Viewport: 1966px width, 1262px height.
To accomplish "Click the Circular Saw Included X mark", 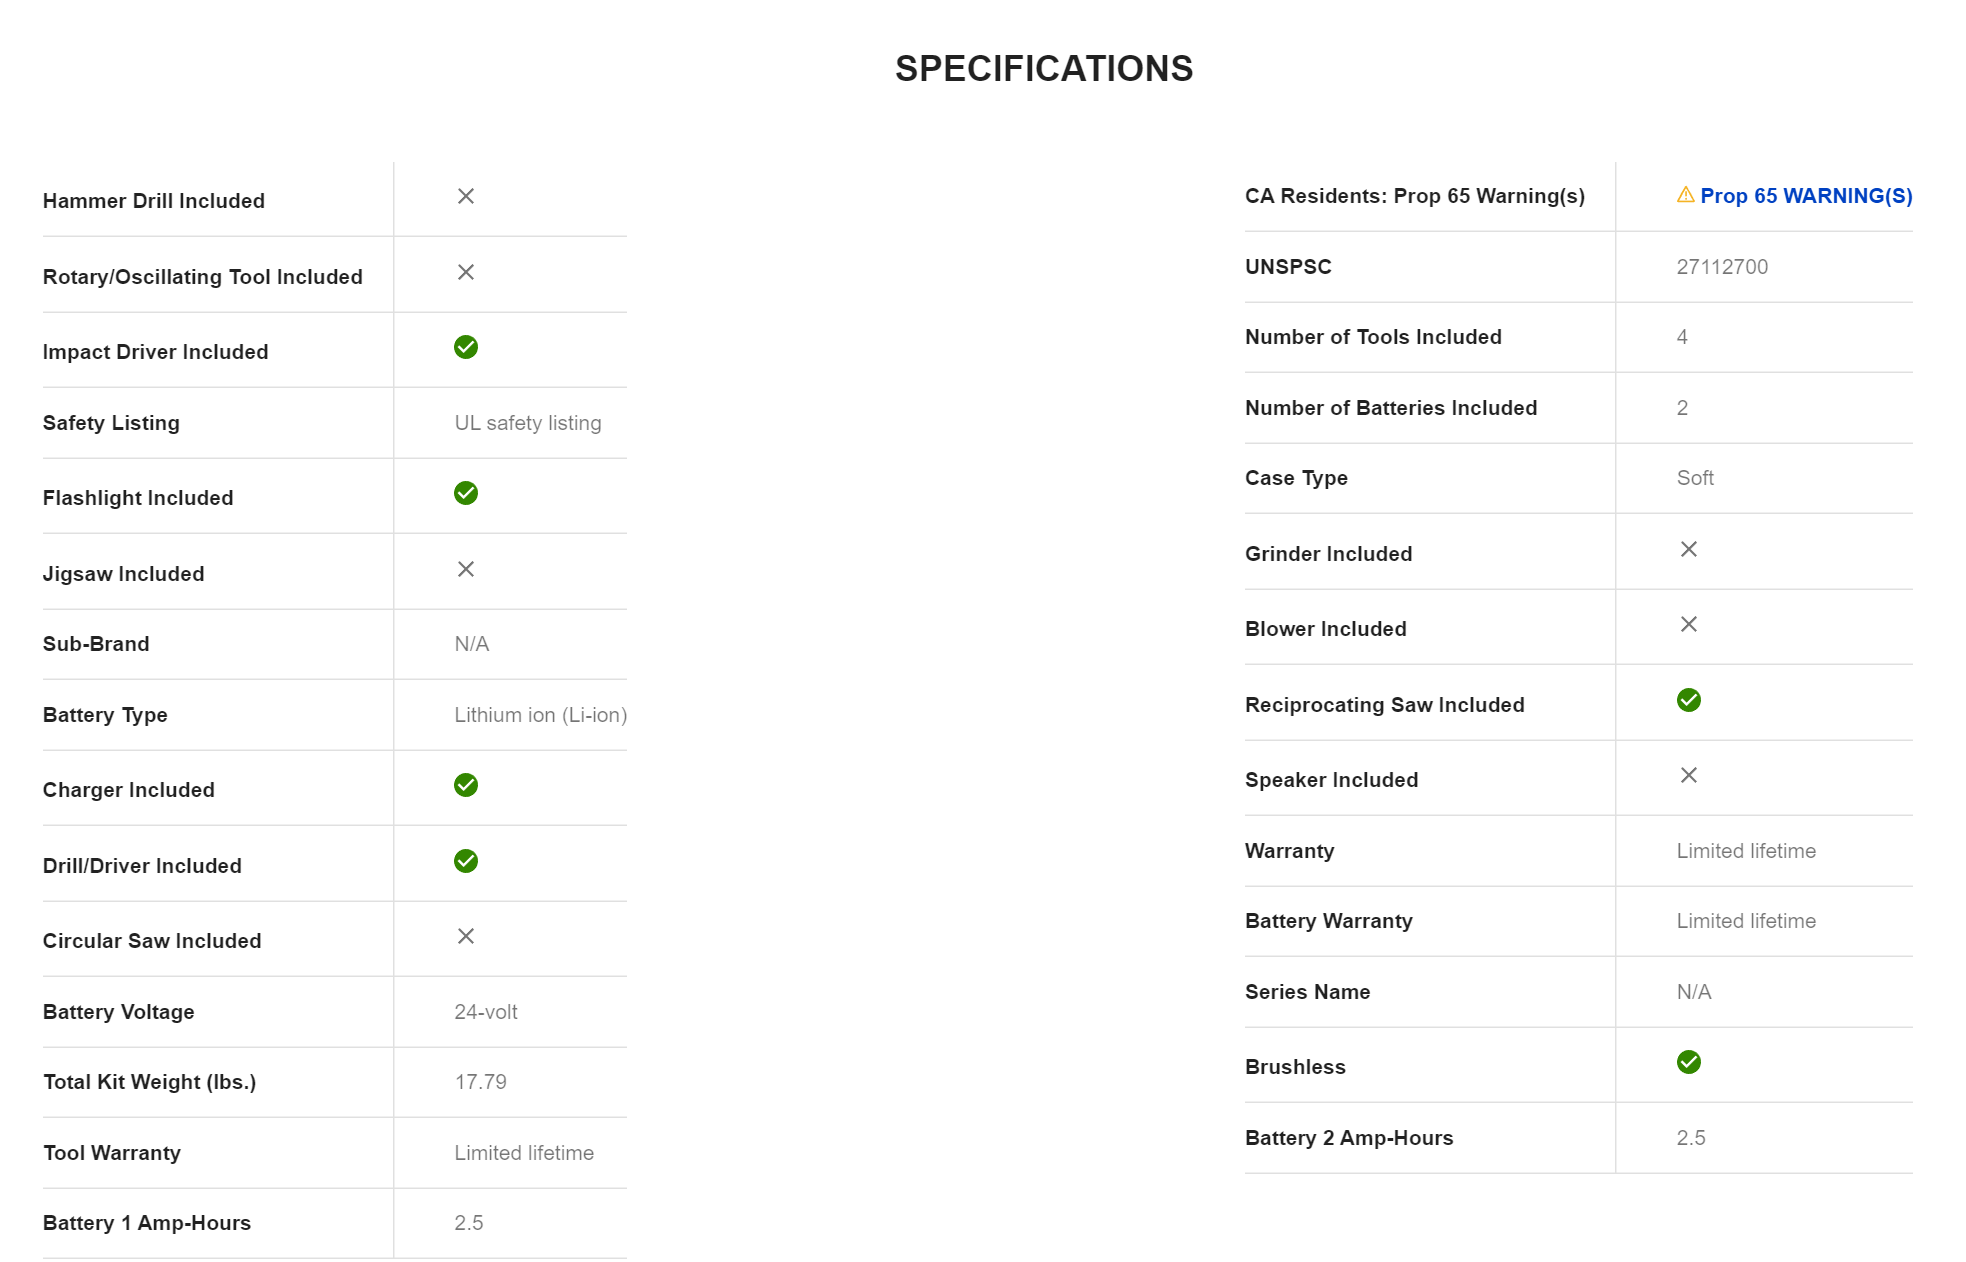I will [x=466, y=936].
